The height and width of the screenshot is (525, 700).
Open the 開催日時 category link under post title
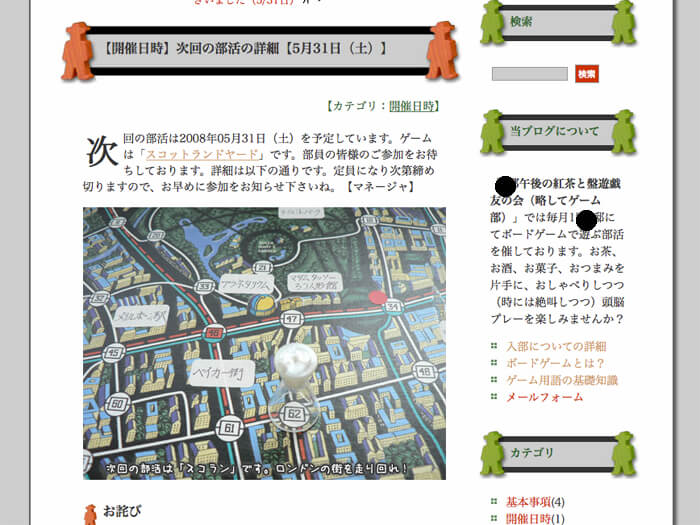point(411,106)
